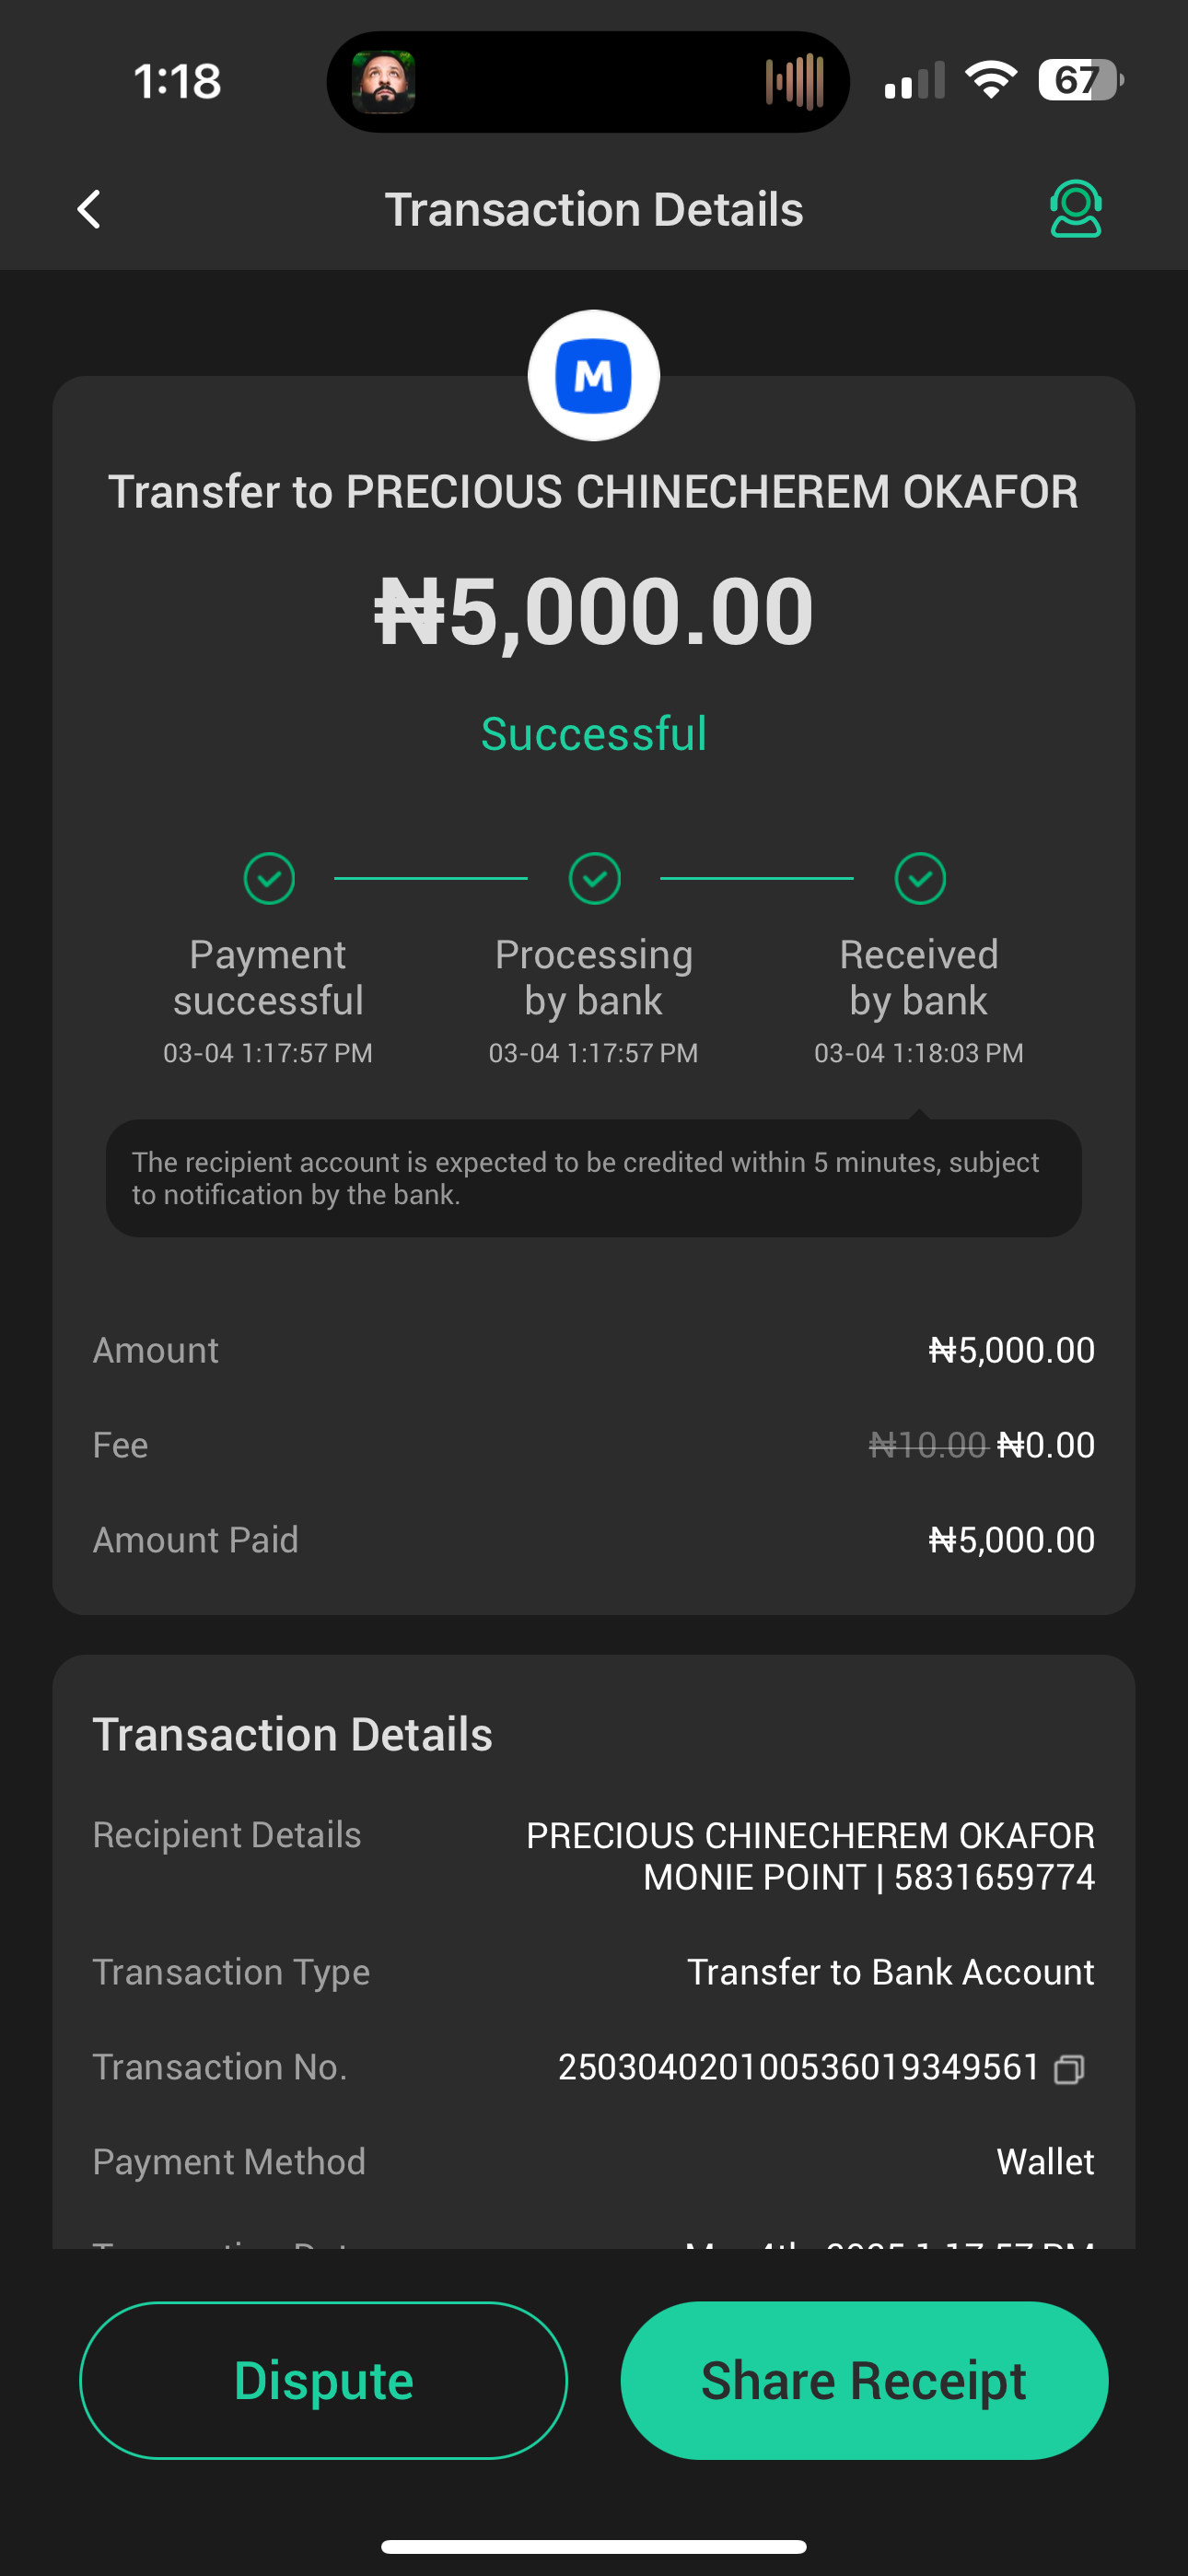Open customer support headset icon
The width and height of the screenshot is (1188, 2576).
pos(1075,209)
